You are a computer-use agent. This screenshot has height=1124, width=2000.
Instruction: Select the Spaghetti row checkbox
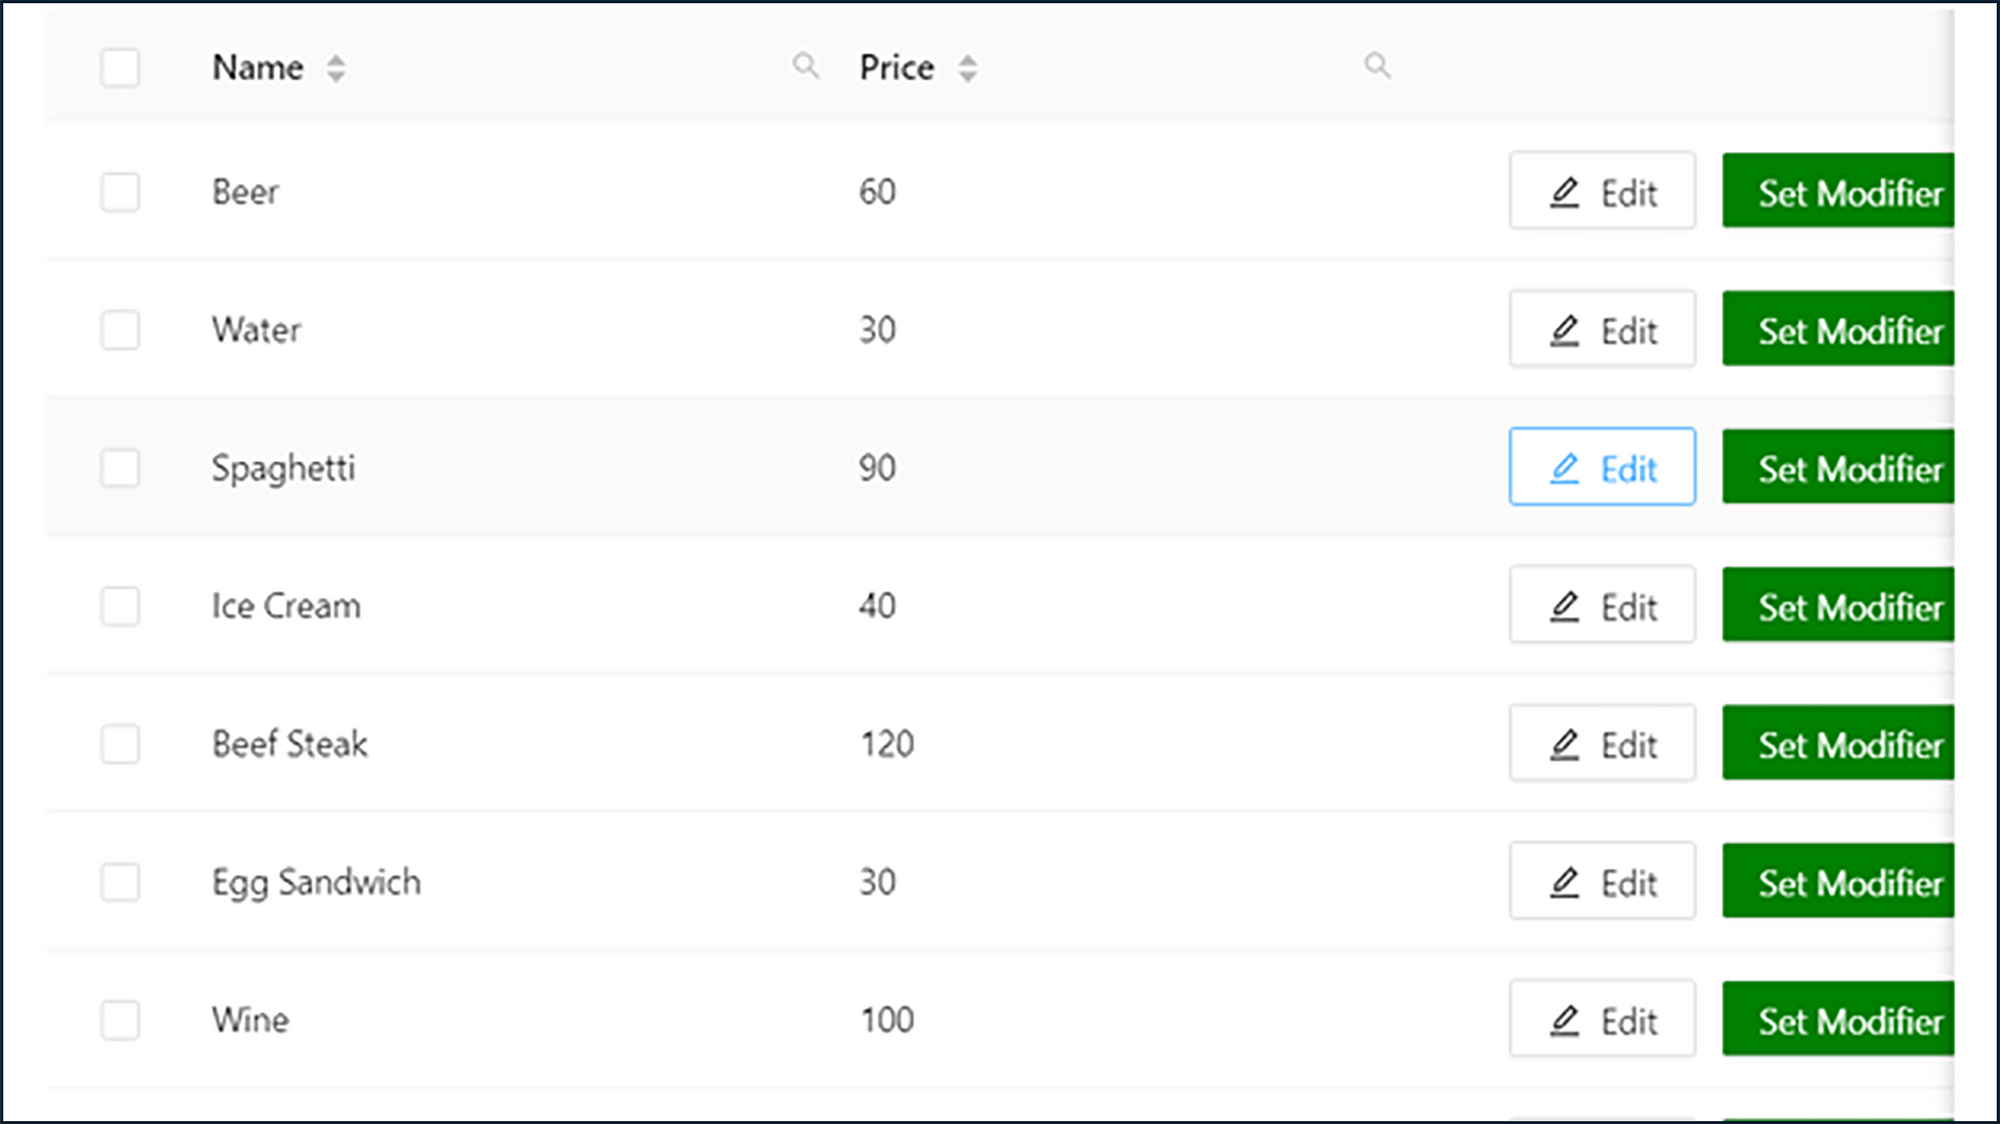pos(120,468)
